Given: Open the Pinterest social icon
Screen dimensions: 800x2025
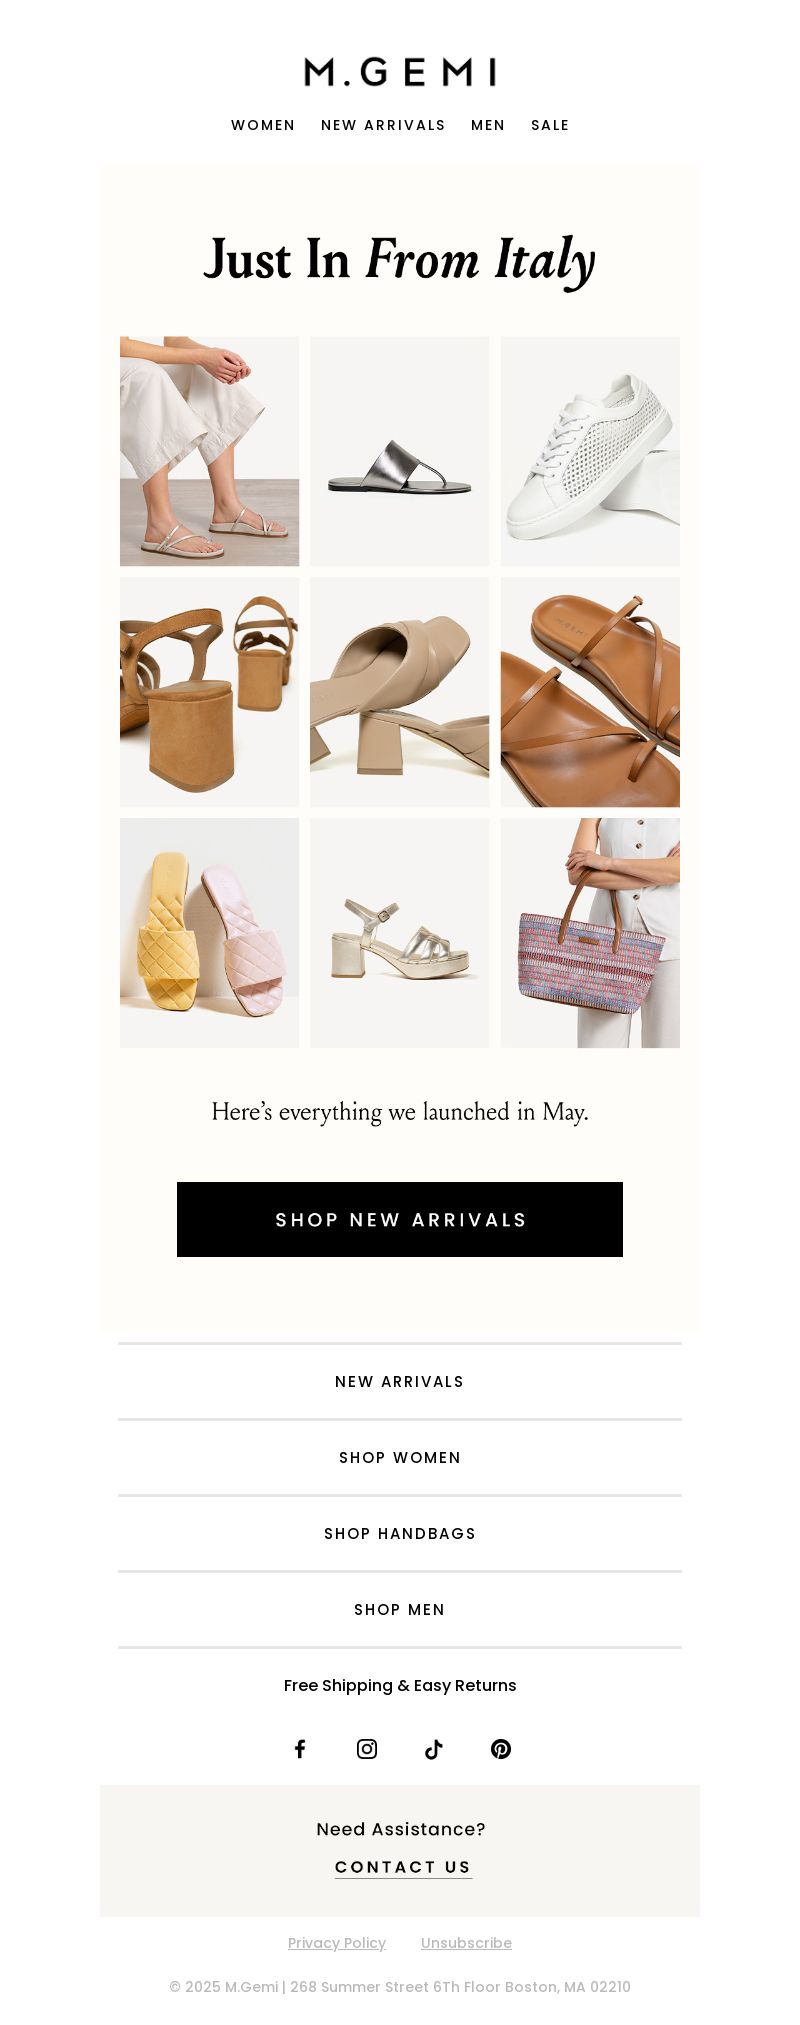Looking at the screenshot, I should pyautogui.click(x=501, y=1749).
